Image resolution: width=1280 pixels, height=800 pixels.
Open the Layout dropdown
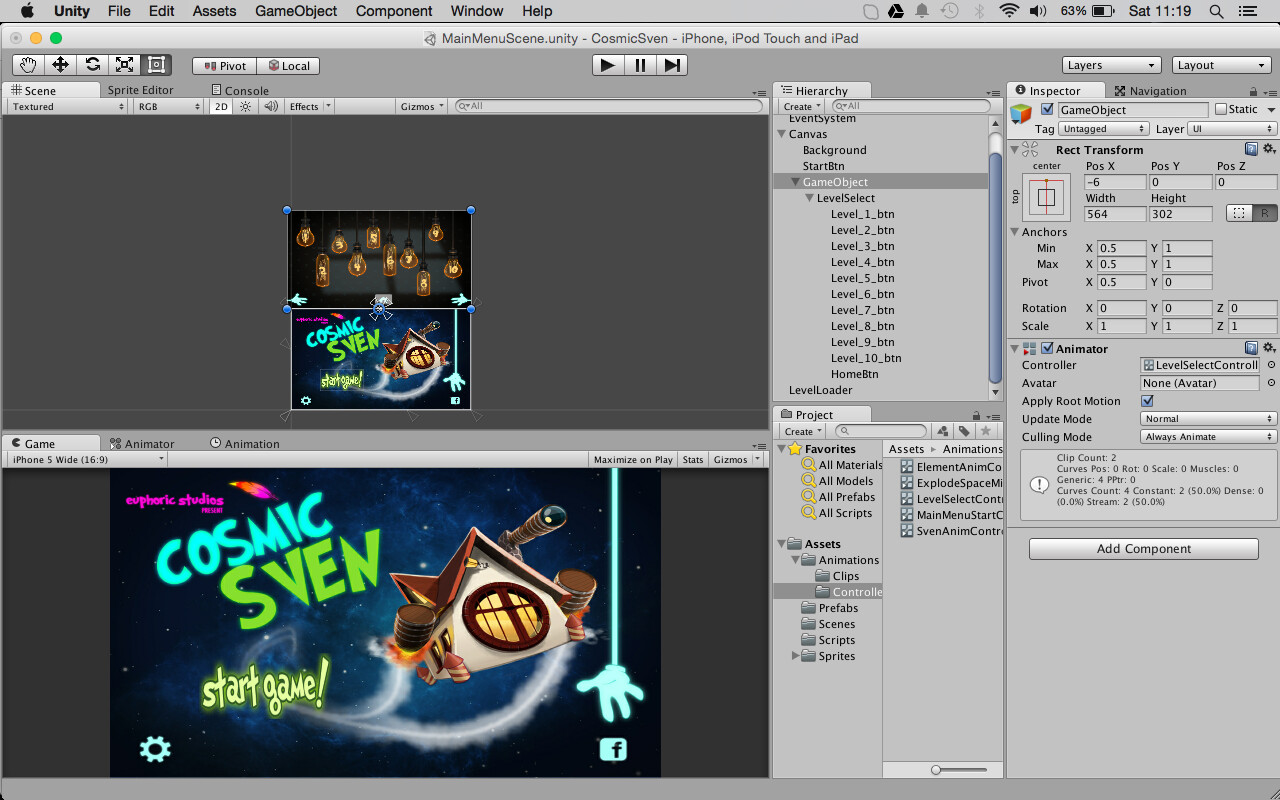(1221, 64)
